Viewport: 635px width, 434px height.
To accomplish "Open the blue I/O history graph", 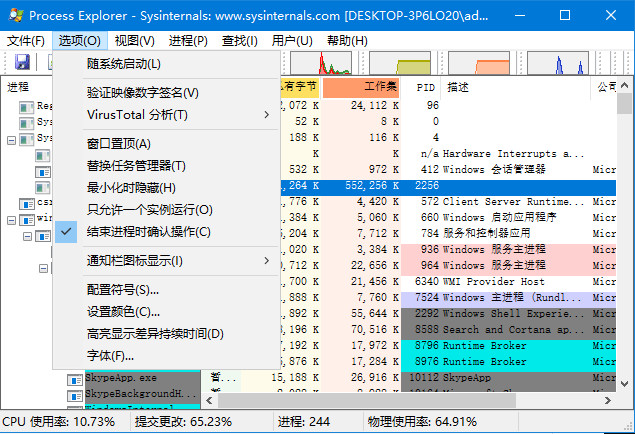I will [558, 63].
